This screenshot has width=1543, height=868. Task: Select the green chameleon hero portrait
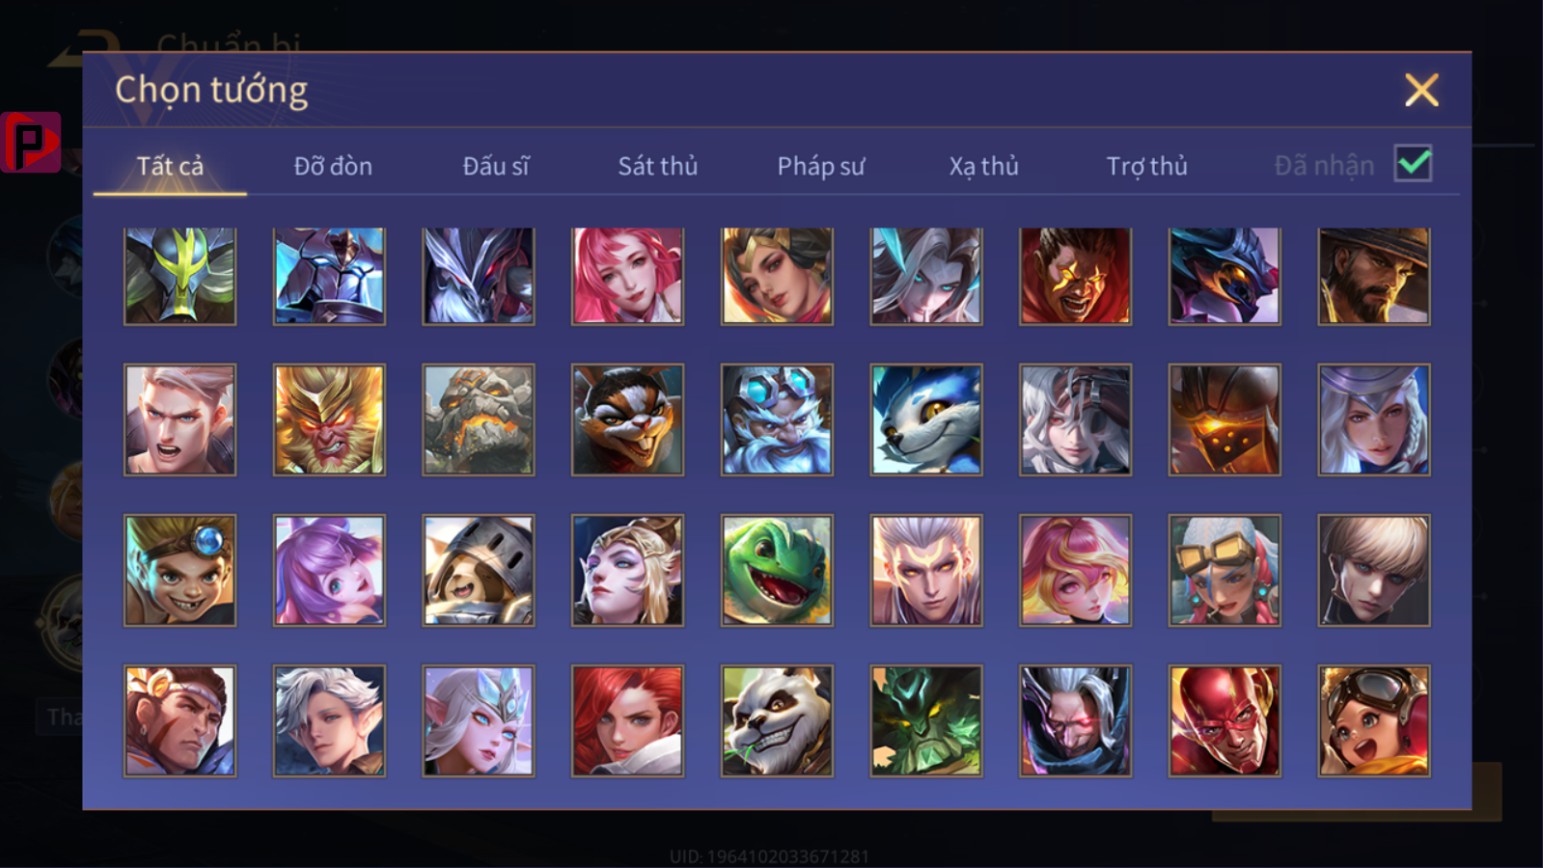tap(777, 570)
